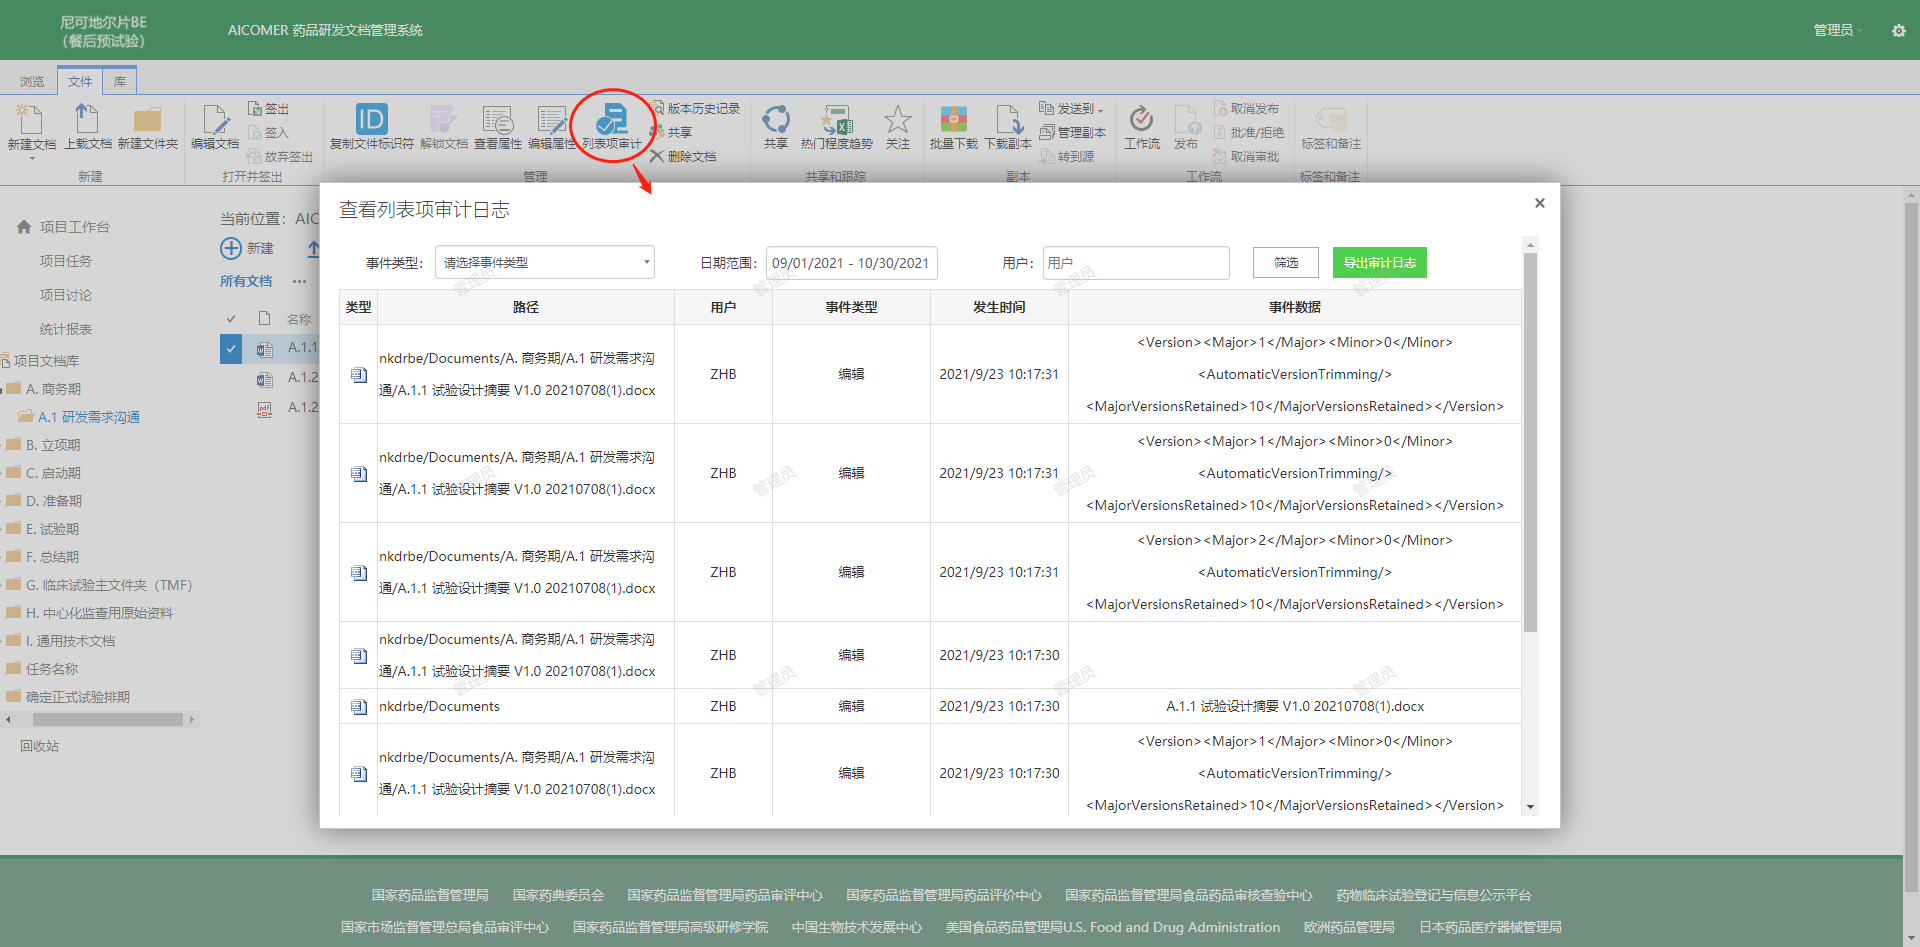The image size is (1920, 947).
Task: Click the sidebar horizontal scrollbar thumb
Action: pos(108,719)
